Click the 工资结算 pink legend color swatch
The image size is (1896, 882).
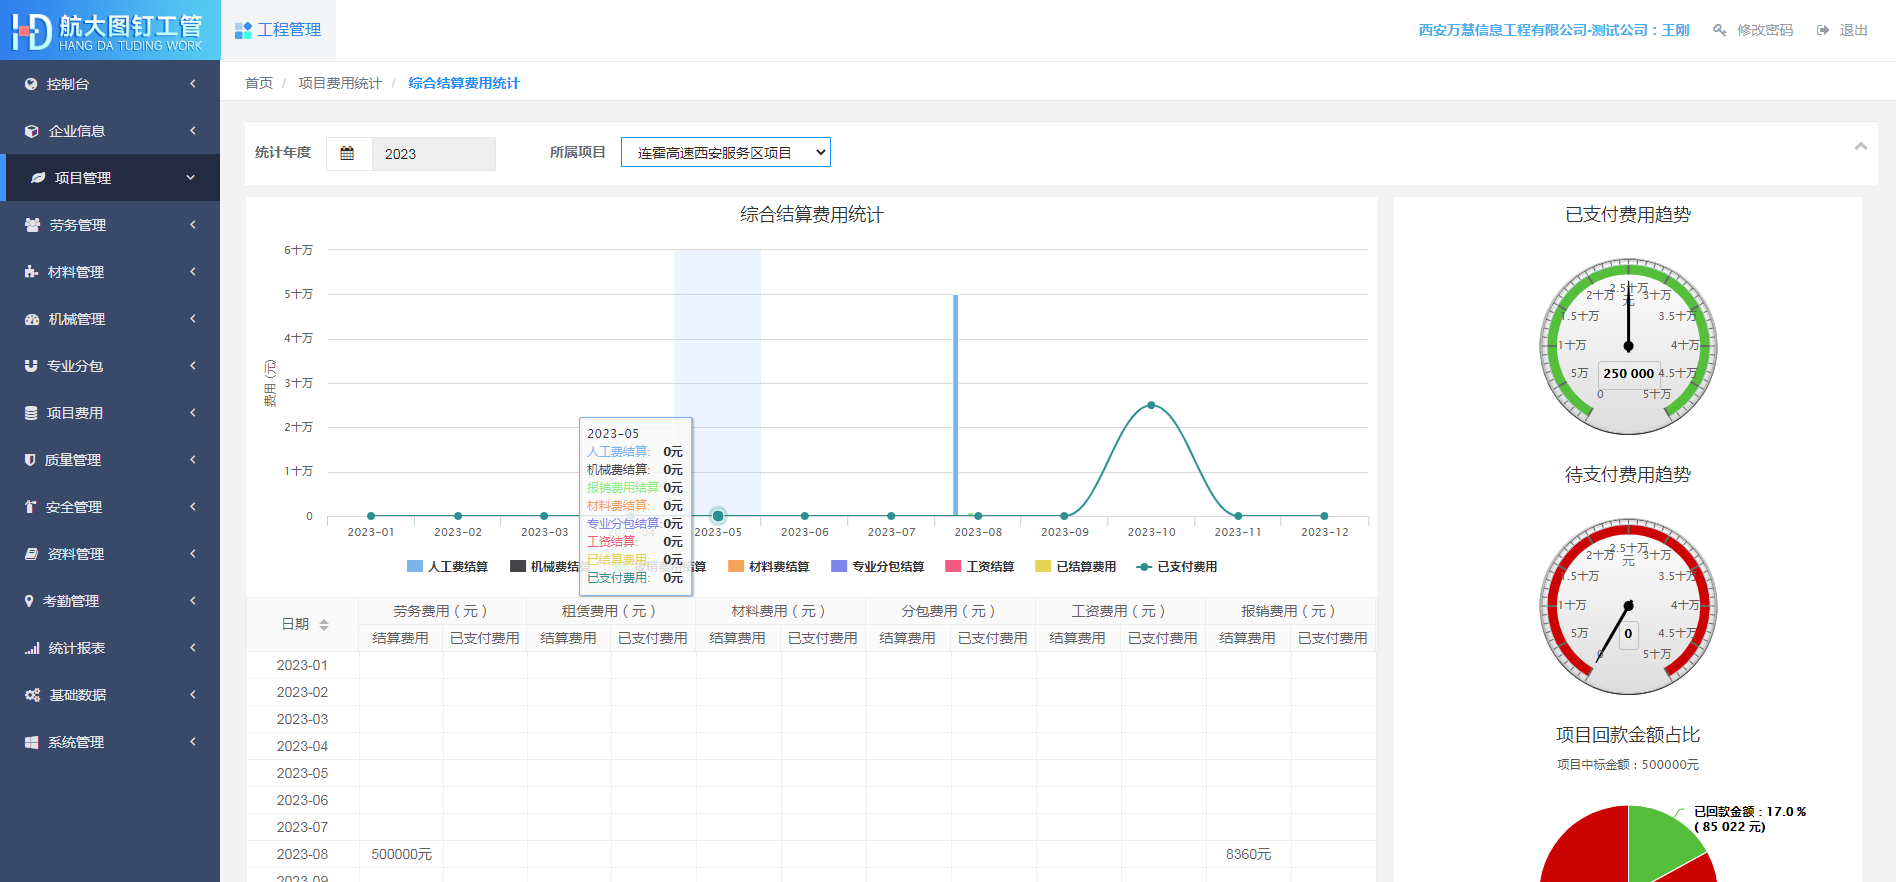click(953, 567)
